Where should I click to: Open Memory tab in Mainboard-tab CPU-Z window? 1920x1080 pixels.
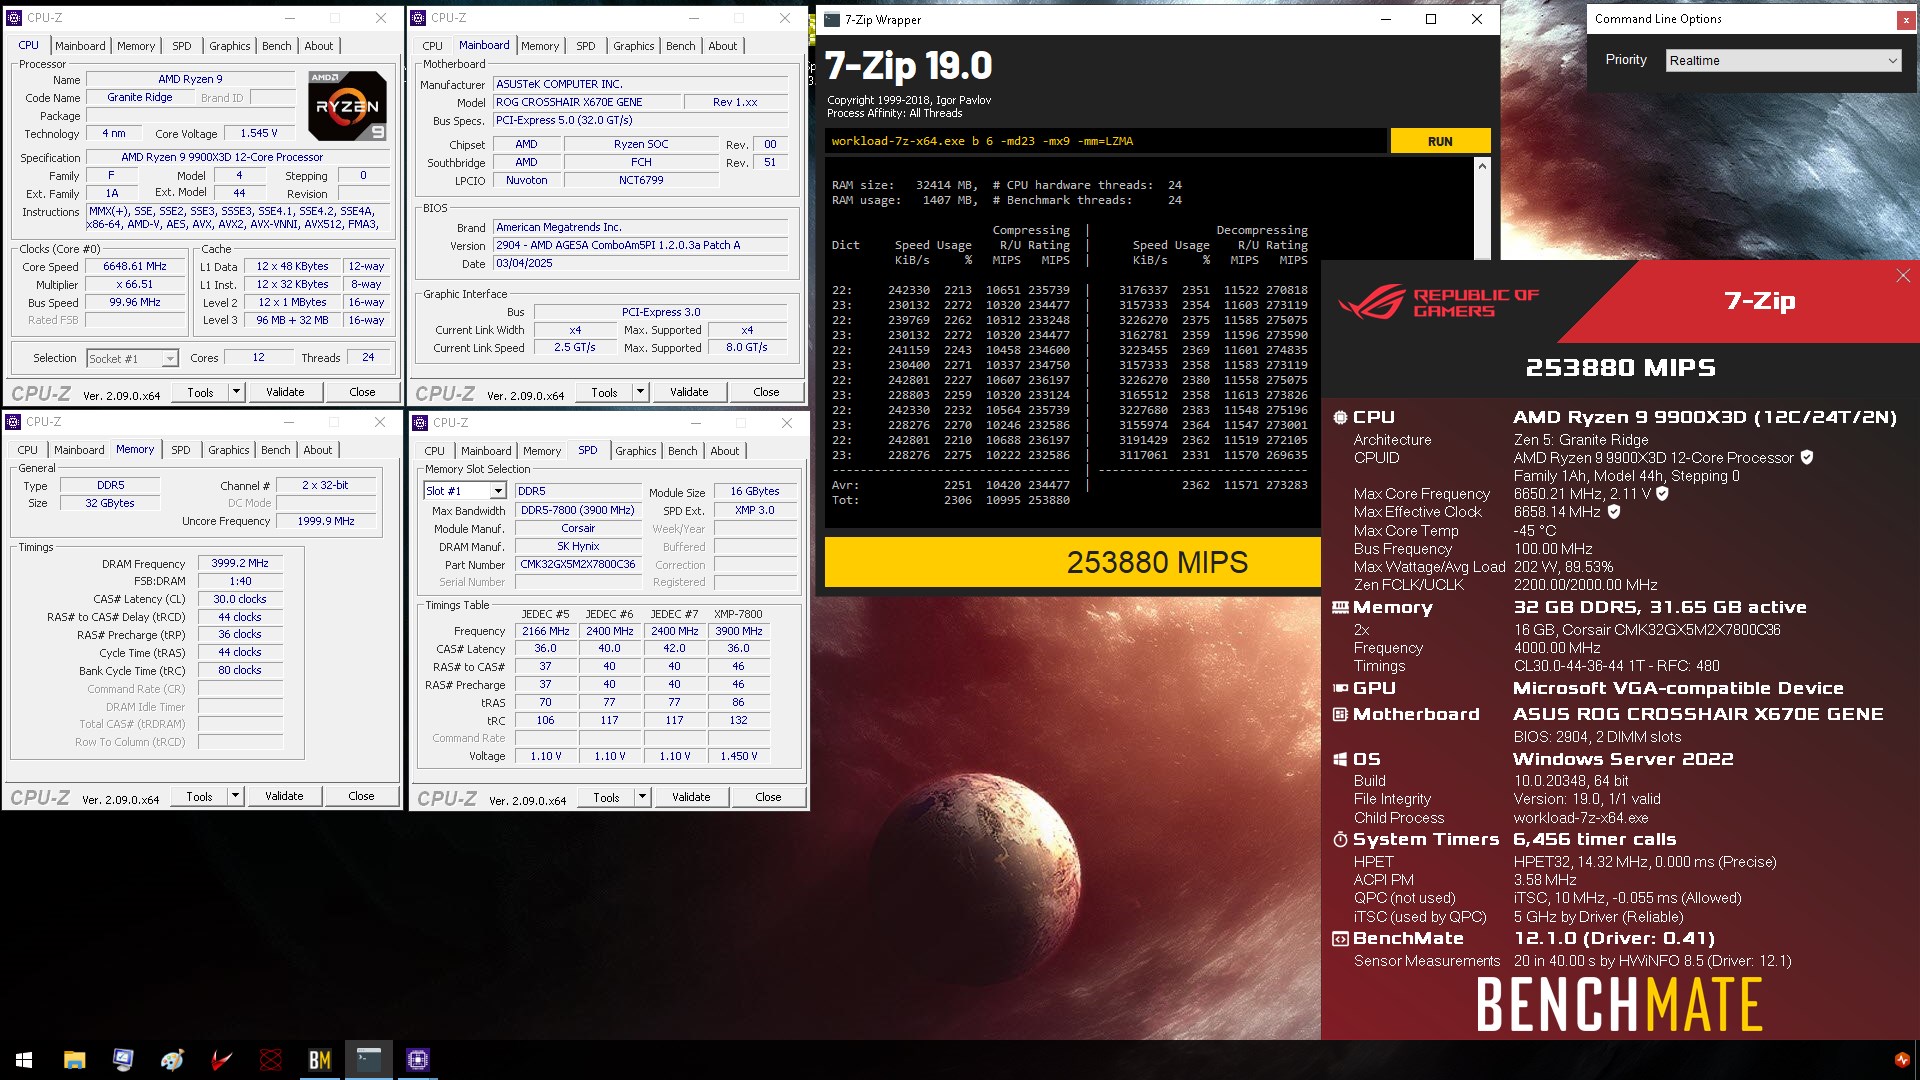point(540,46)
